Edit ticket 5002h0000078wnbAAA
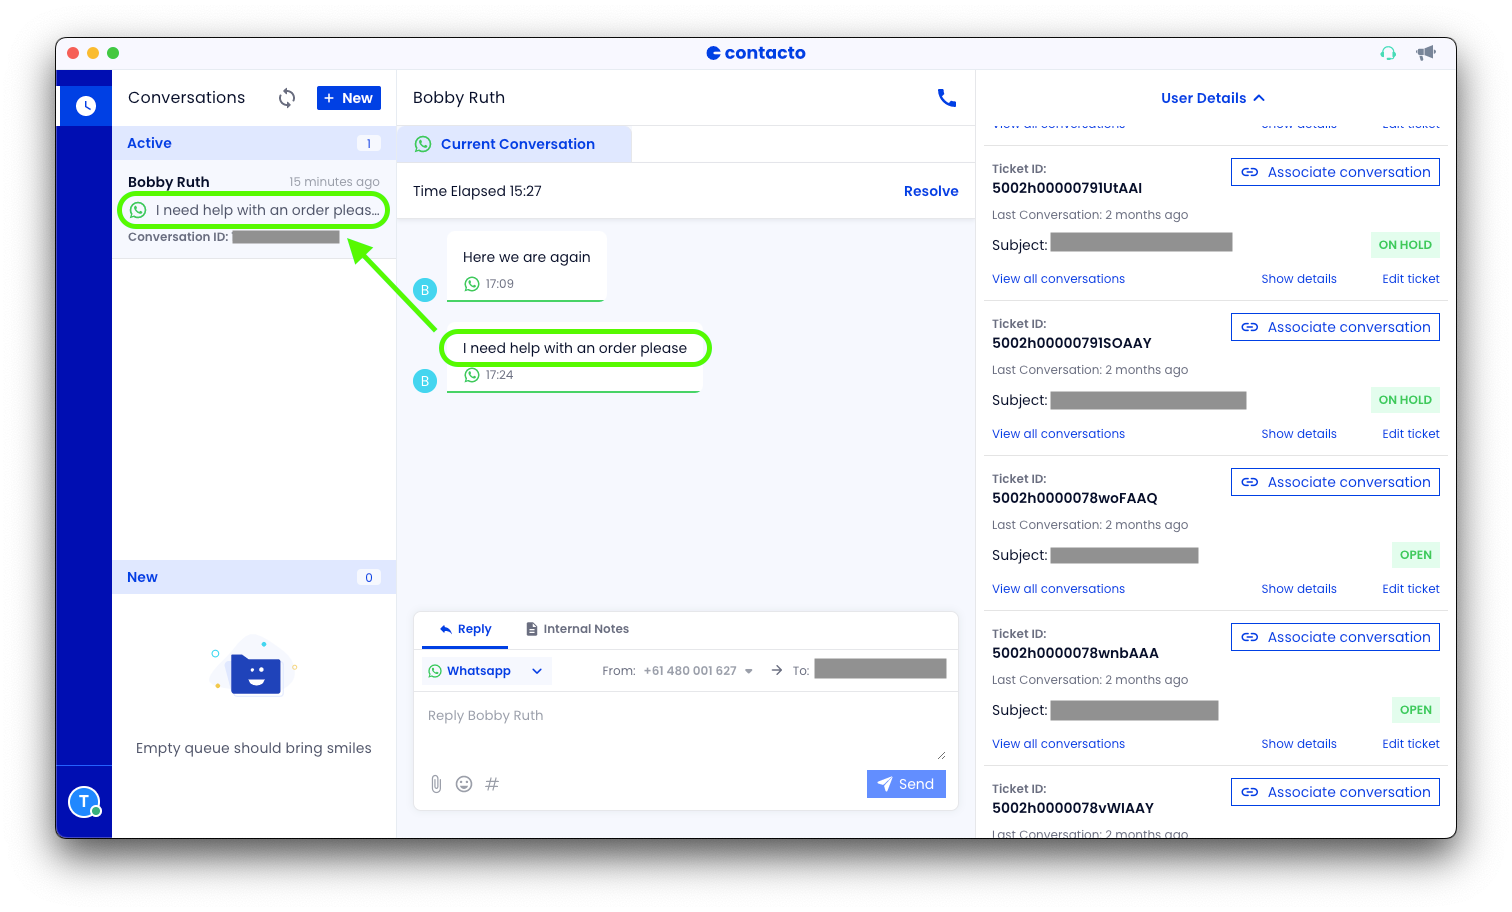 coord(1411,744)
